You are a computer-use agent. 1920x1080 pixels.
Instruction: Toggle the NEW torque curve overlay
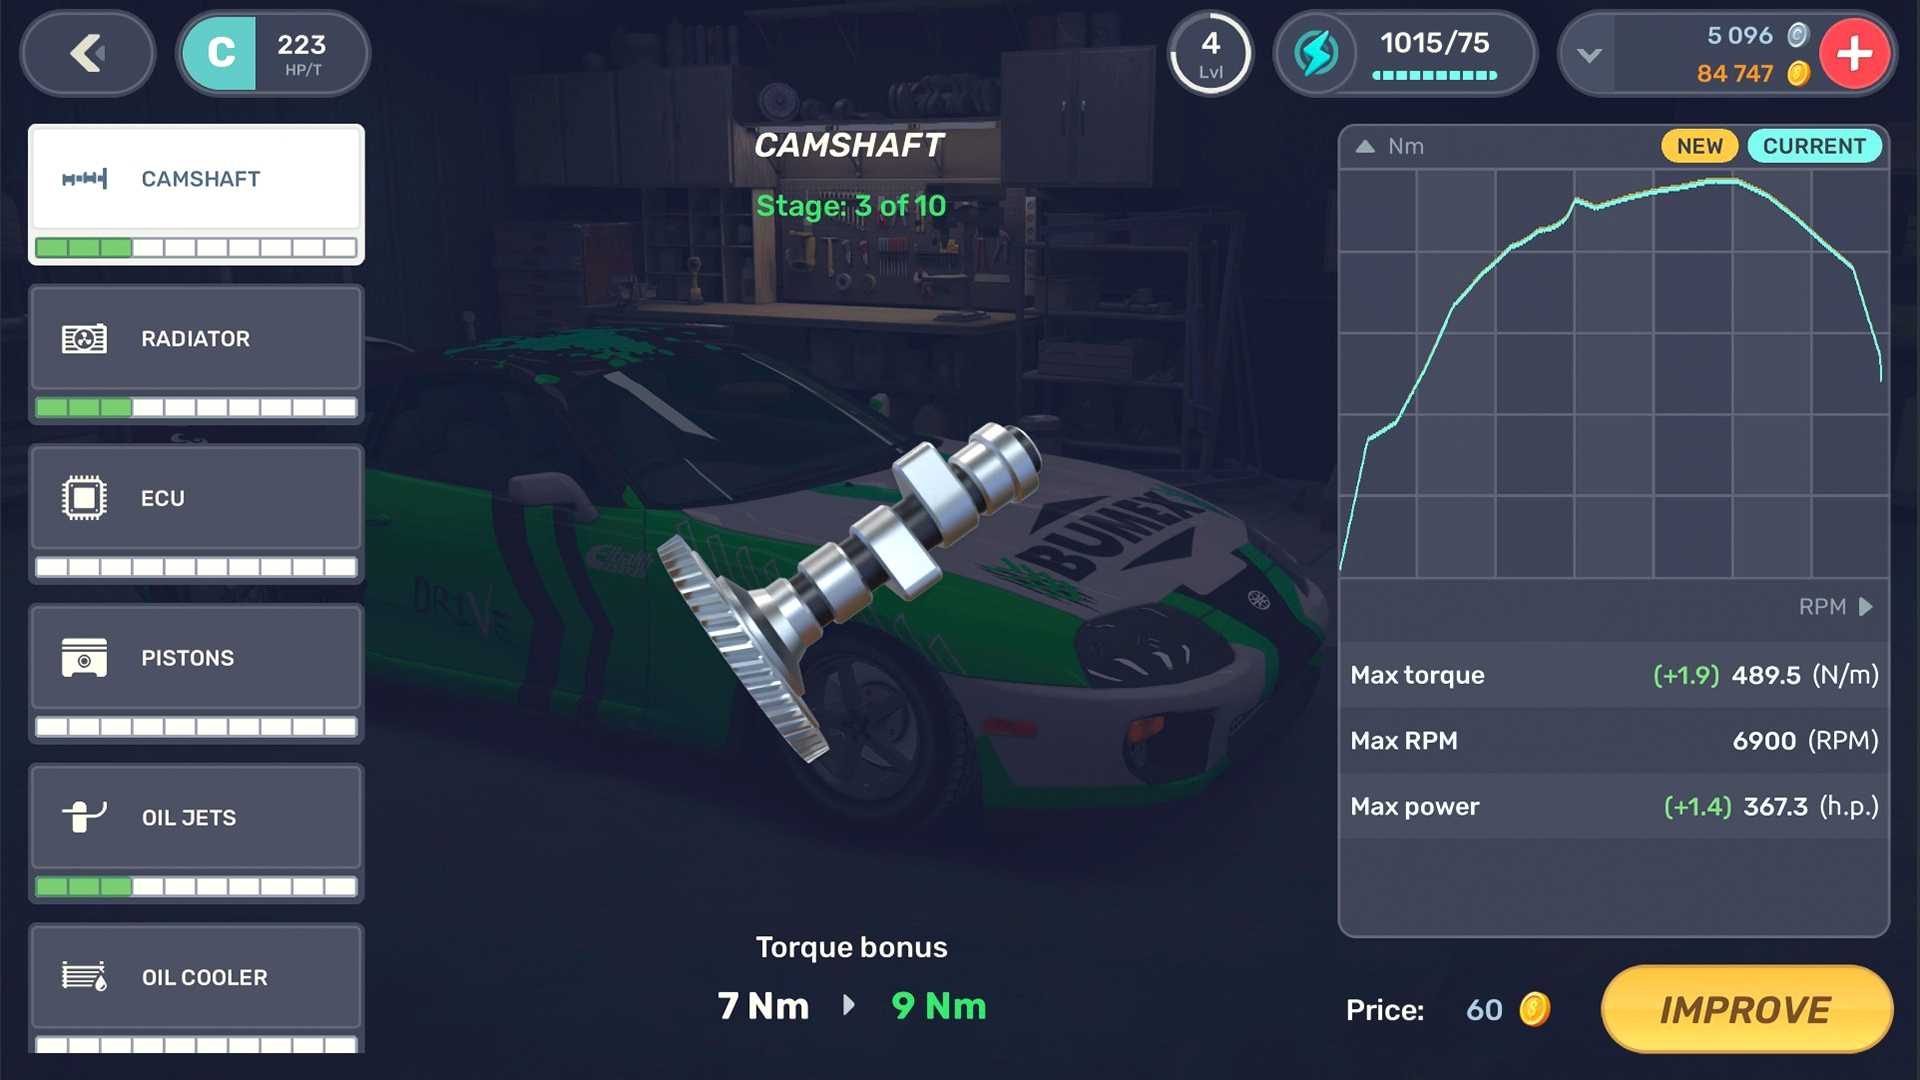(1700, 144)
